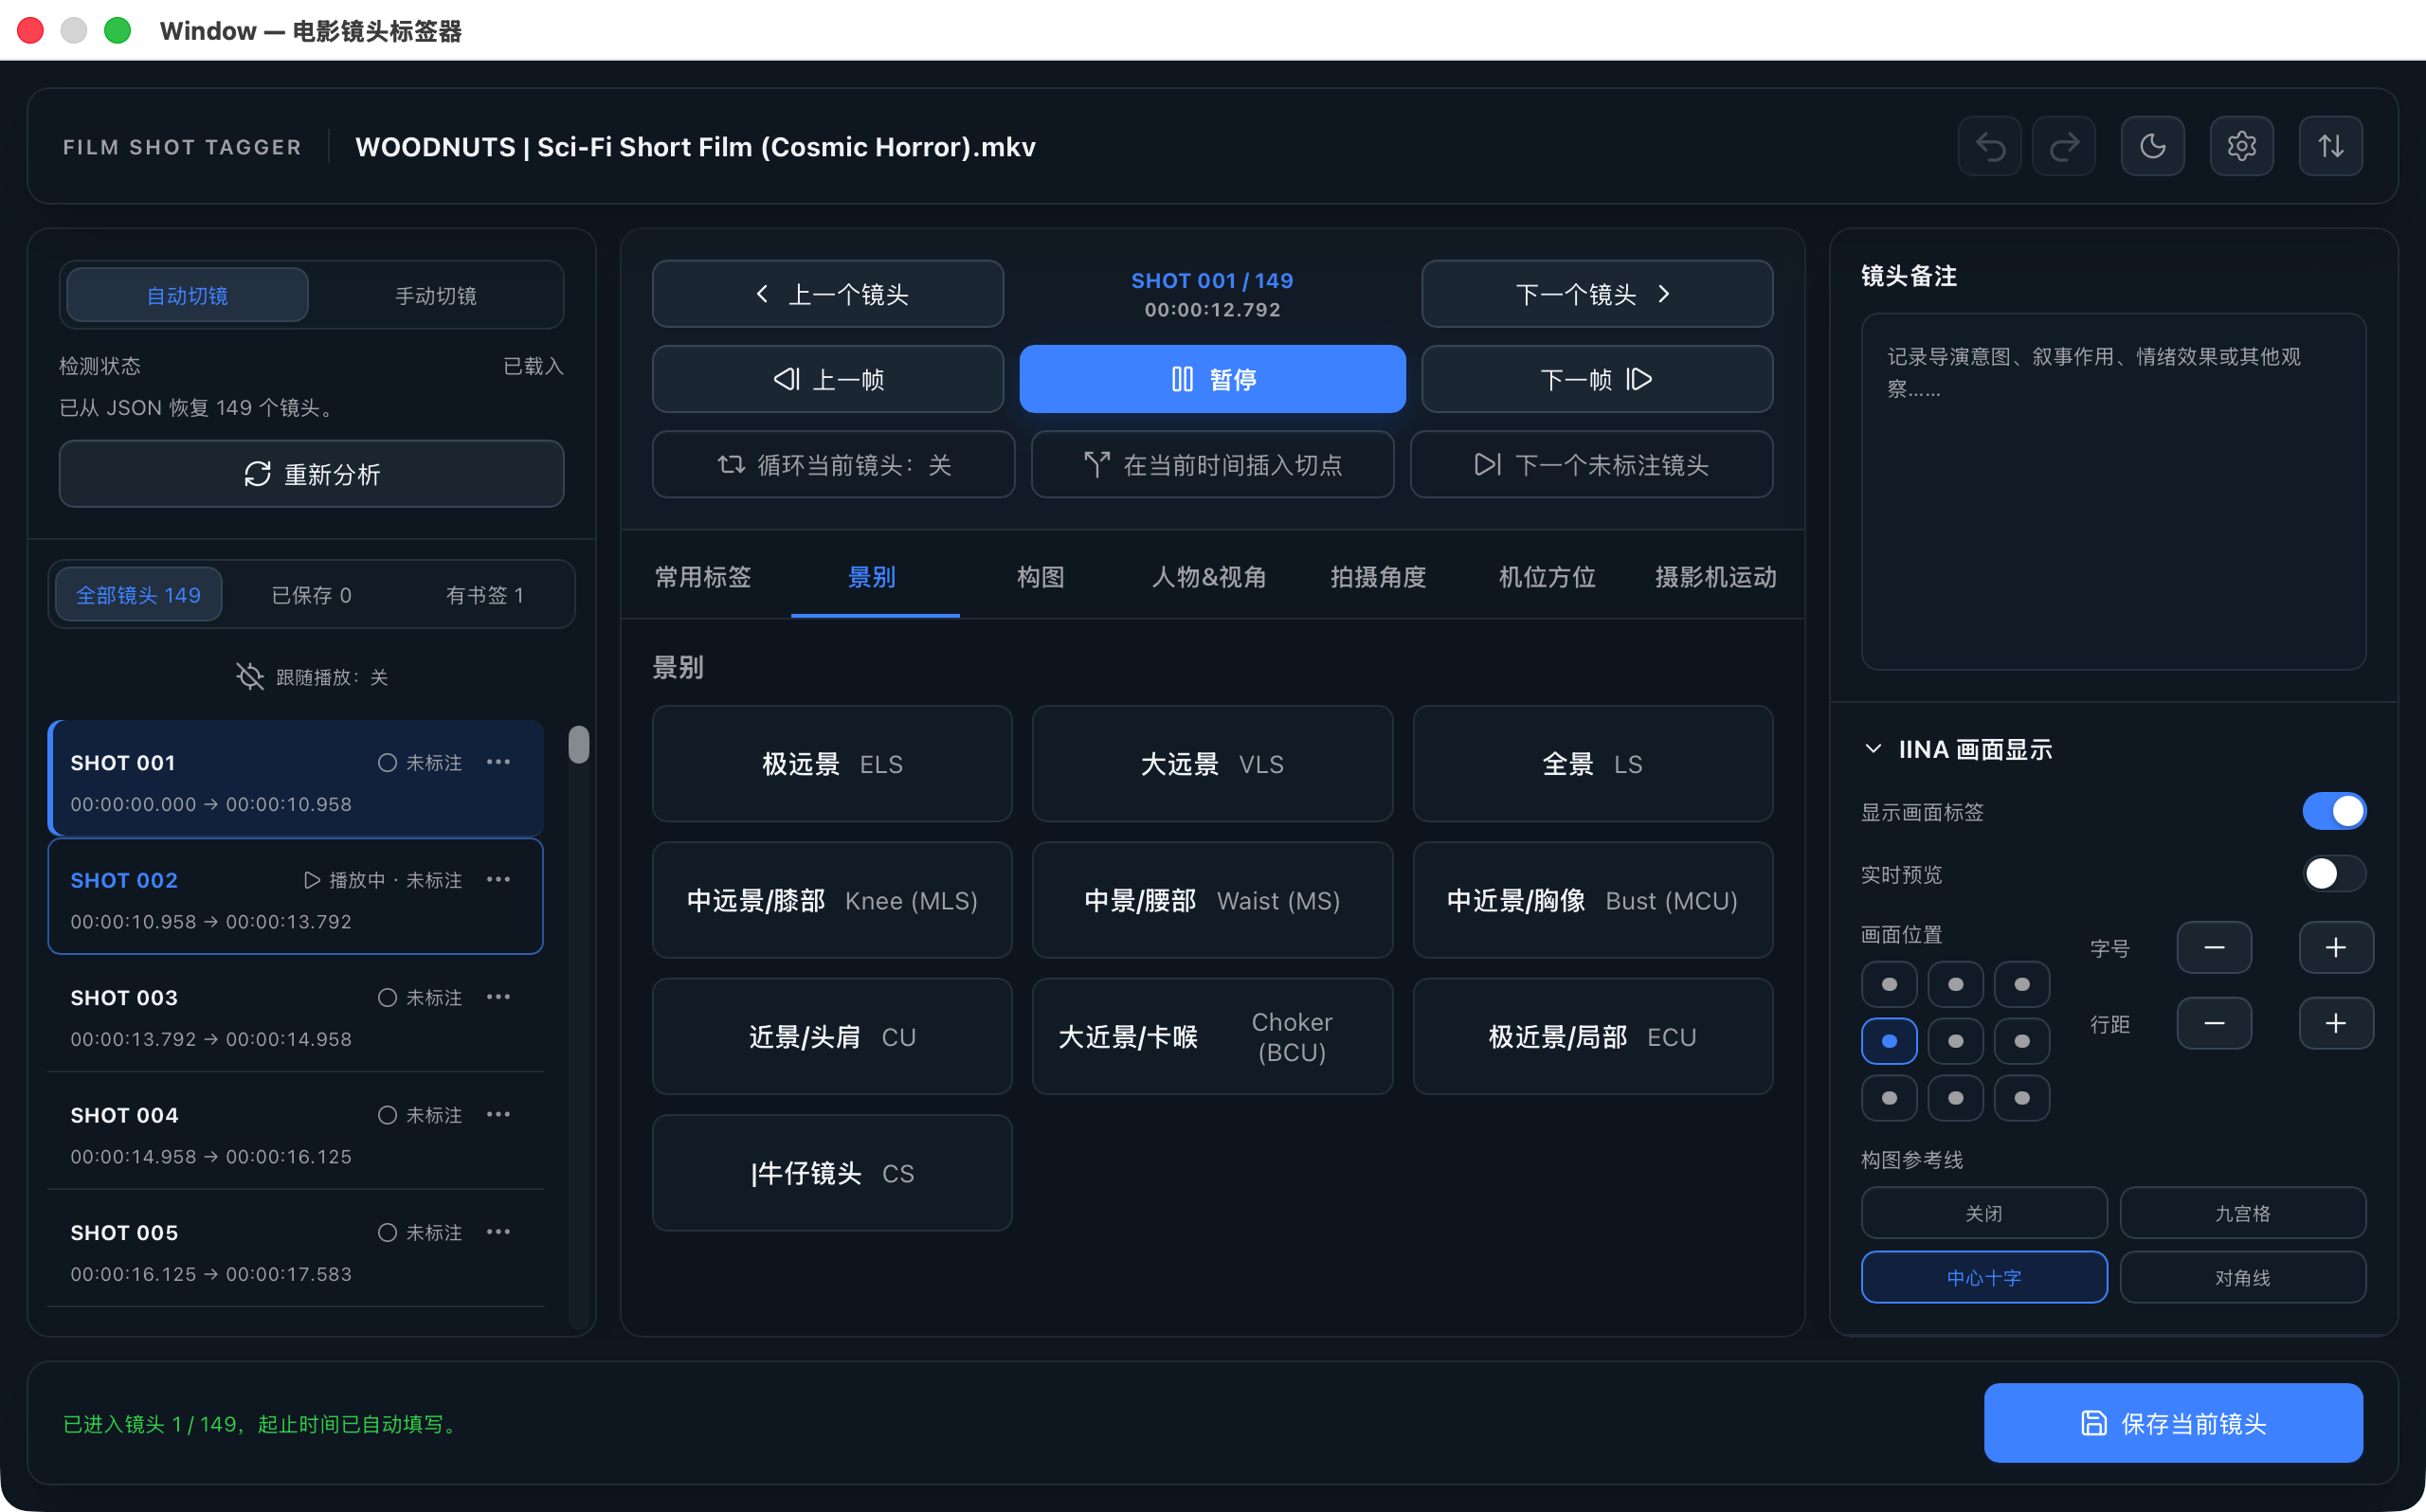
Task: Click the redo arrow icon
Action: 2063,147
